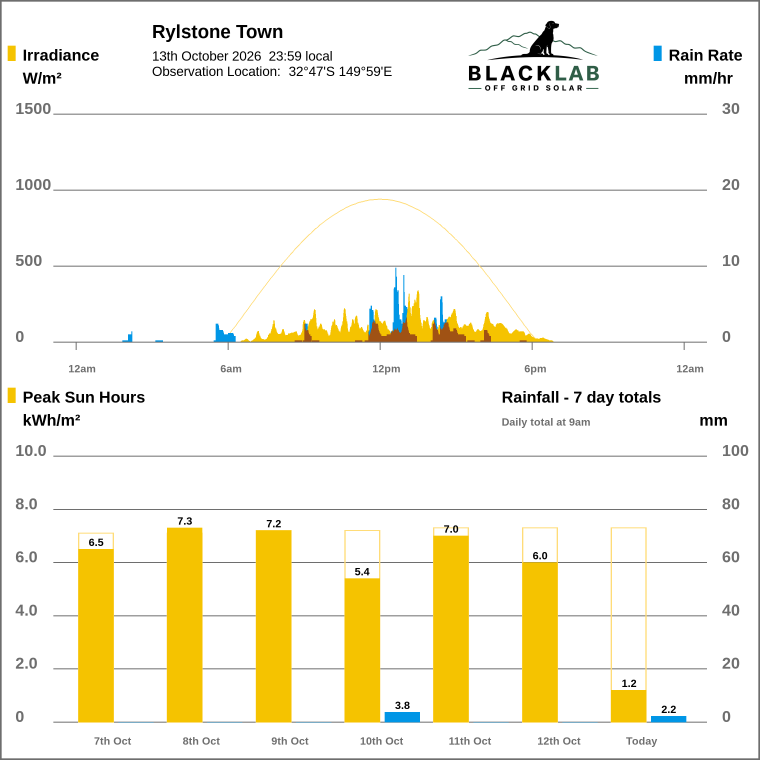
Task: Click the 6pm time axis label
Action: point(535,369)
